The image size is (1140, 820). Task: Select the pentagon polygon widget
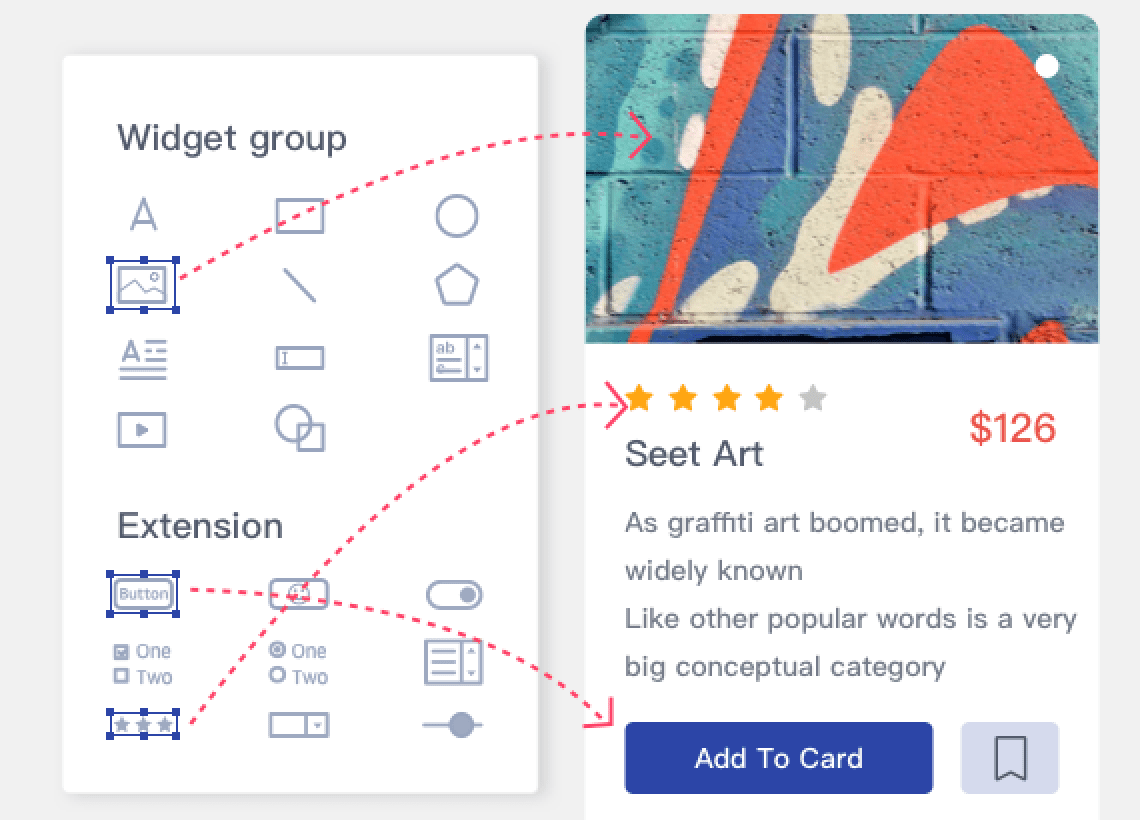coord(457,286)
